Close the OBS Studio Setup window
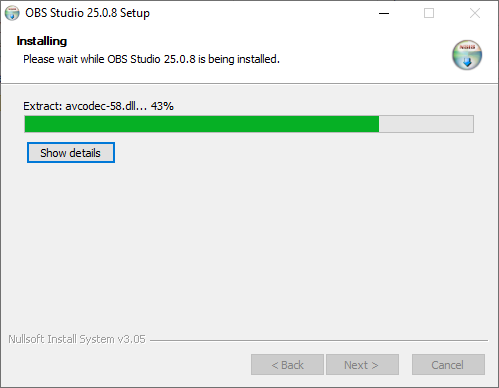The width and height of the screenshot is (499, 388). click(475, 13)
